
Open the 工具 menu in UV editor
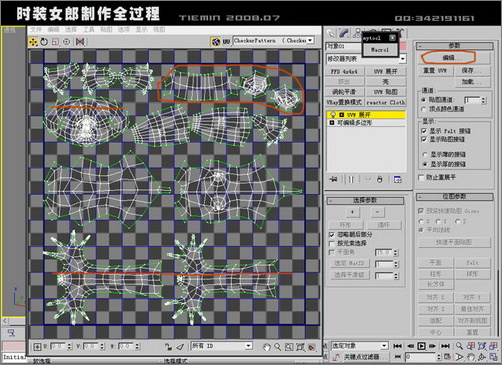pyautogui.click(x=88, y=30)
